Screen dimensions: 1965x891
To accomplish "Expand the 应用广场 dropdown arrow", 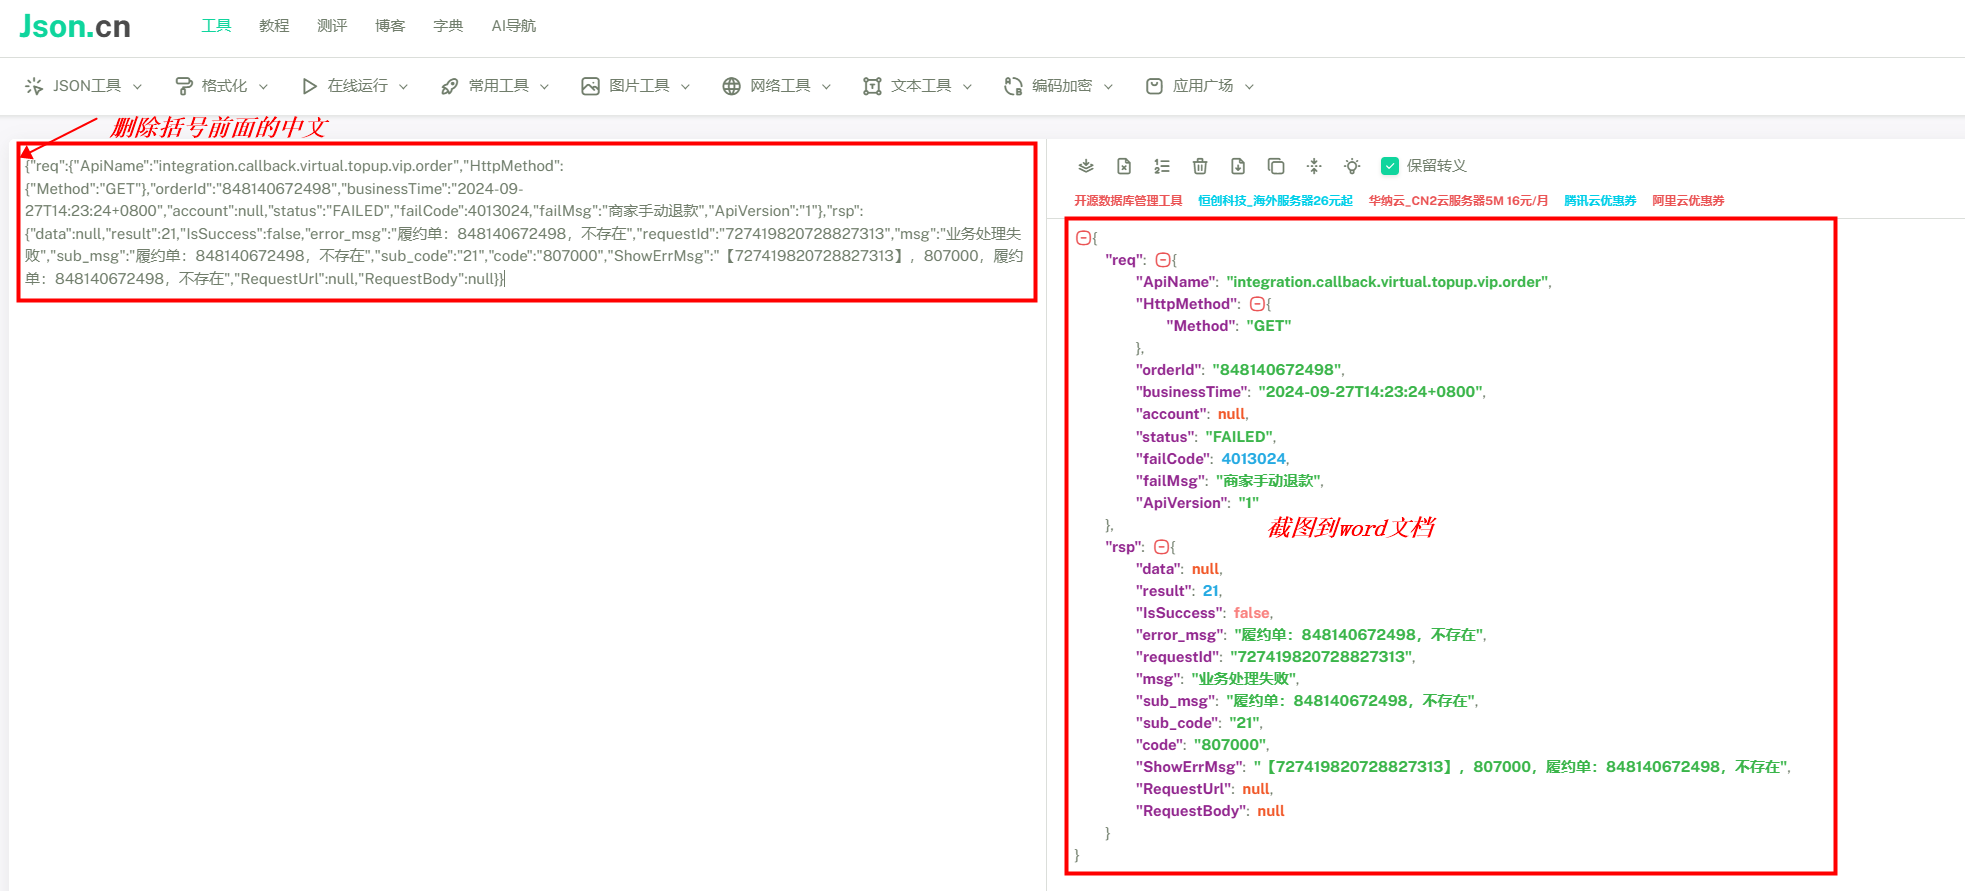I will click(1249, 87).
